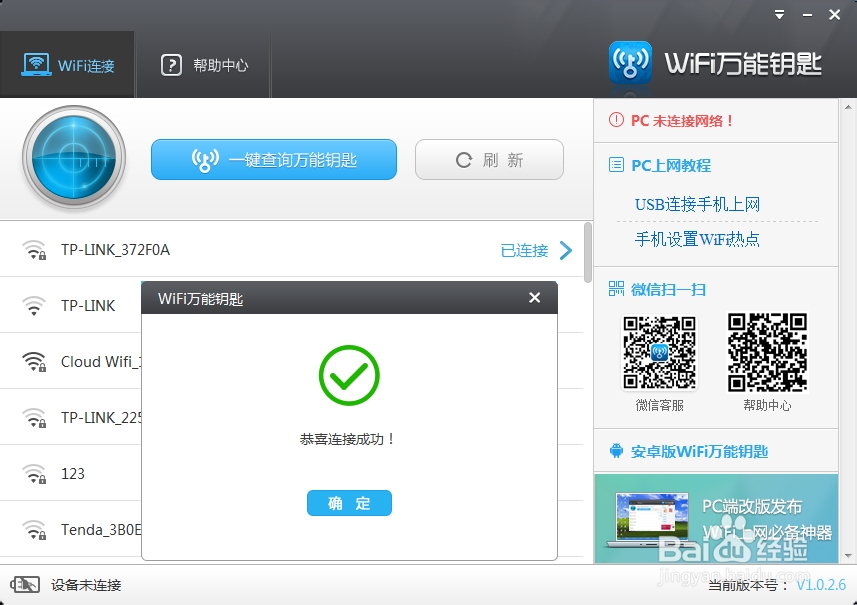Click the 帮助中心 question mark icon
Screen dimensions: 857x605
[x=171, y=65]
